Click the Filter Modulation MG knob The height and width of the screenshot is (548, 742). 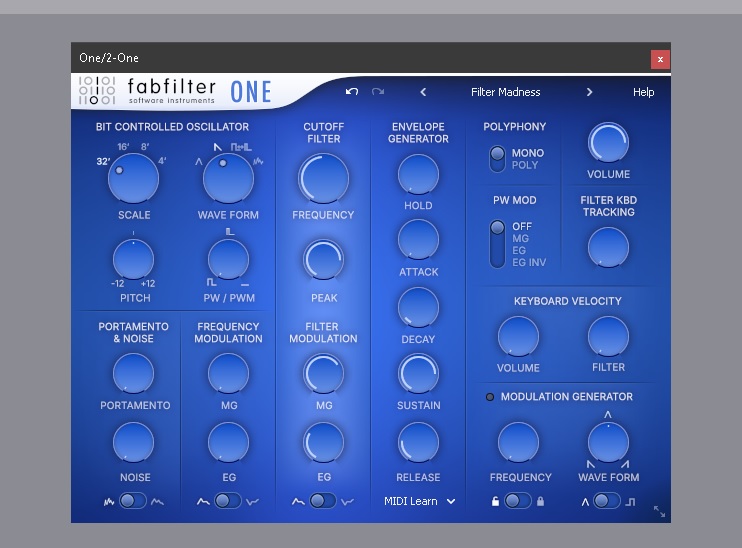pyautogui.click(x=323, y=373)
